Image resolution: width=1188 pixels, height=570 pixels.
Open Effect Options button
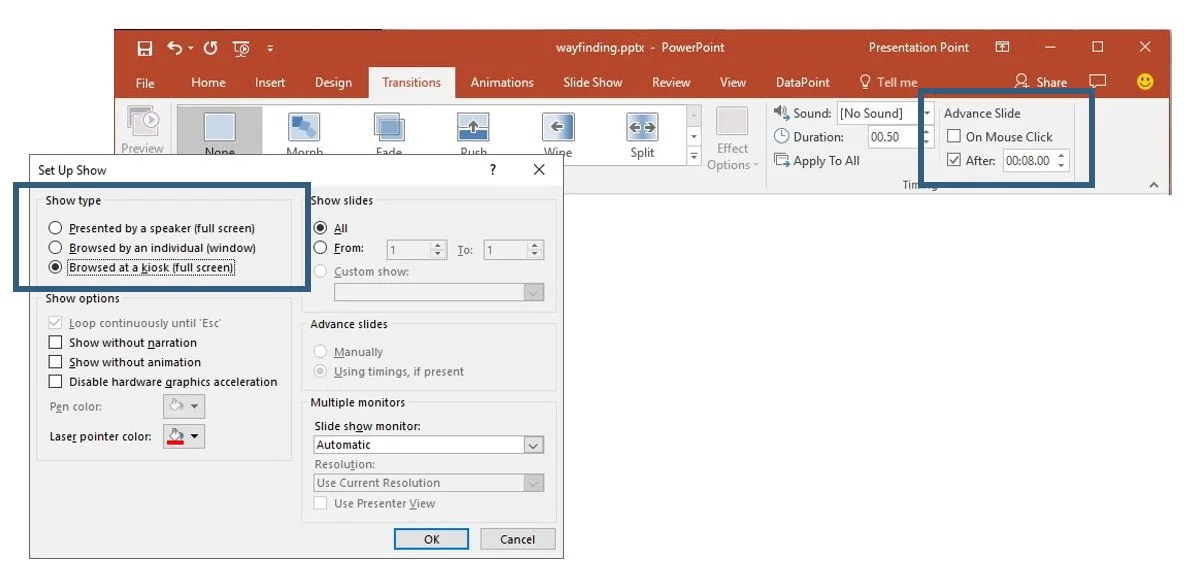732,139
